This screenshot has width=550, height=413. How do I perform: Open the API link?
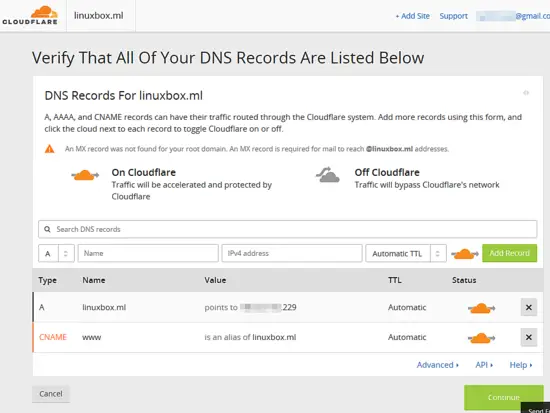click(x=484, y=365)
